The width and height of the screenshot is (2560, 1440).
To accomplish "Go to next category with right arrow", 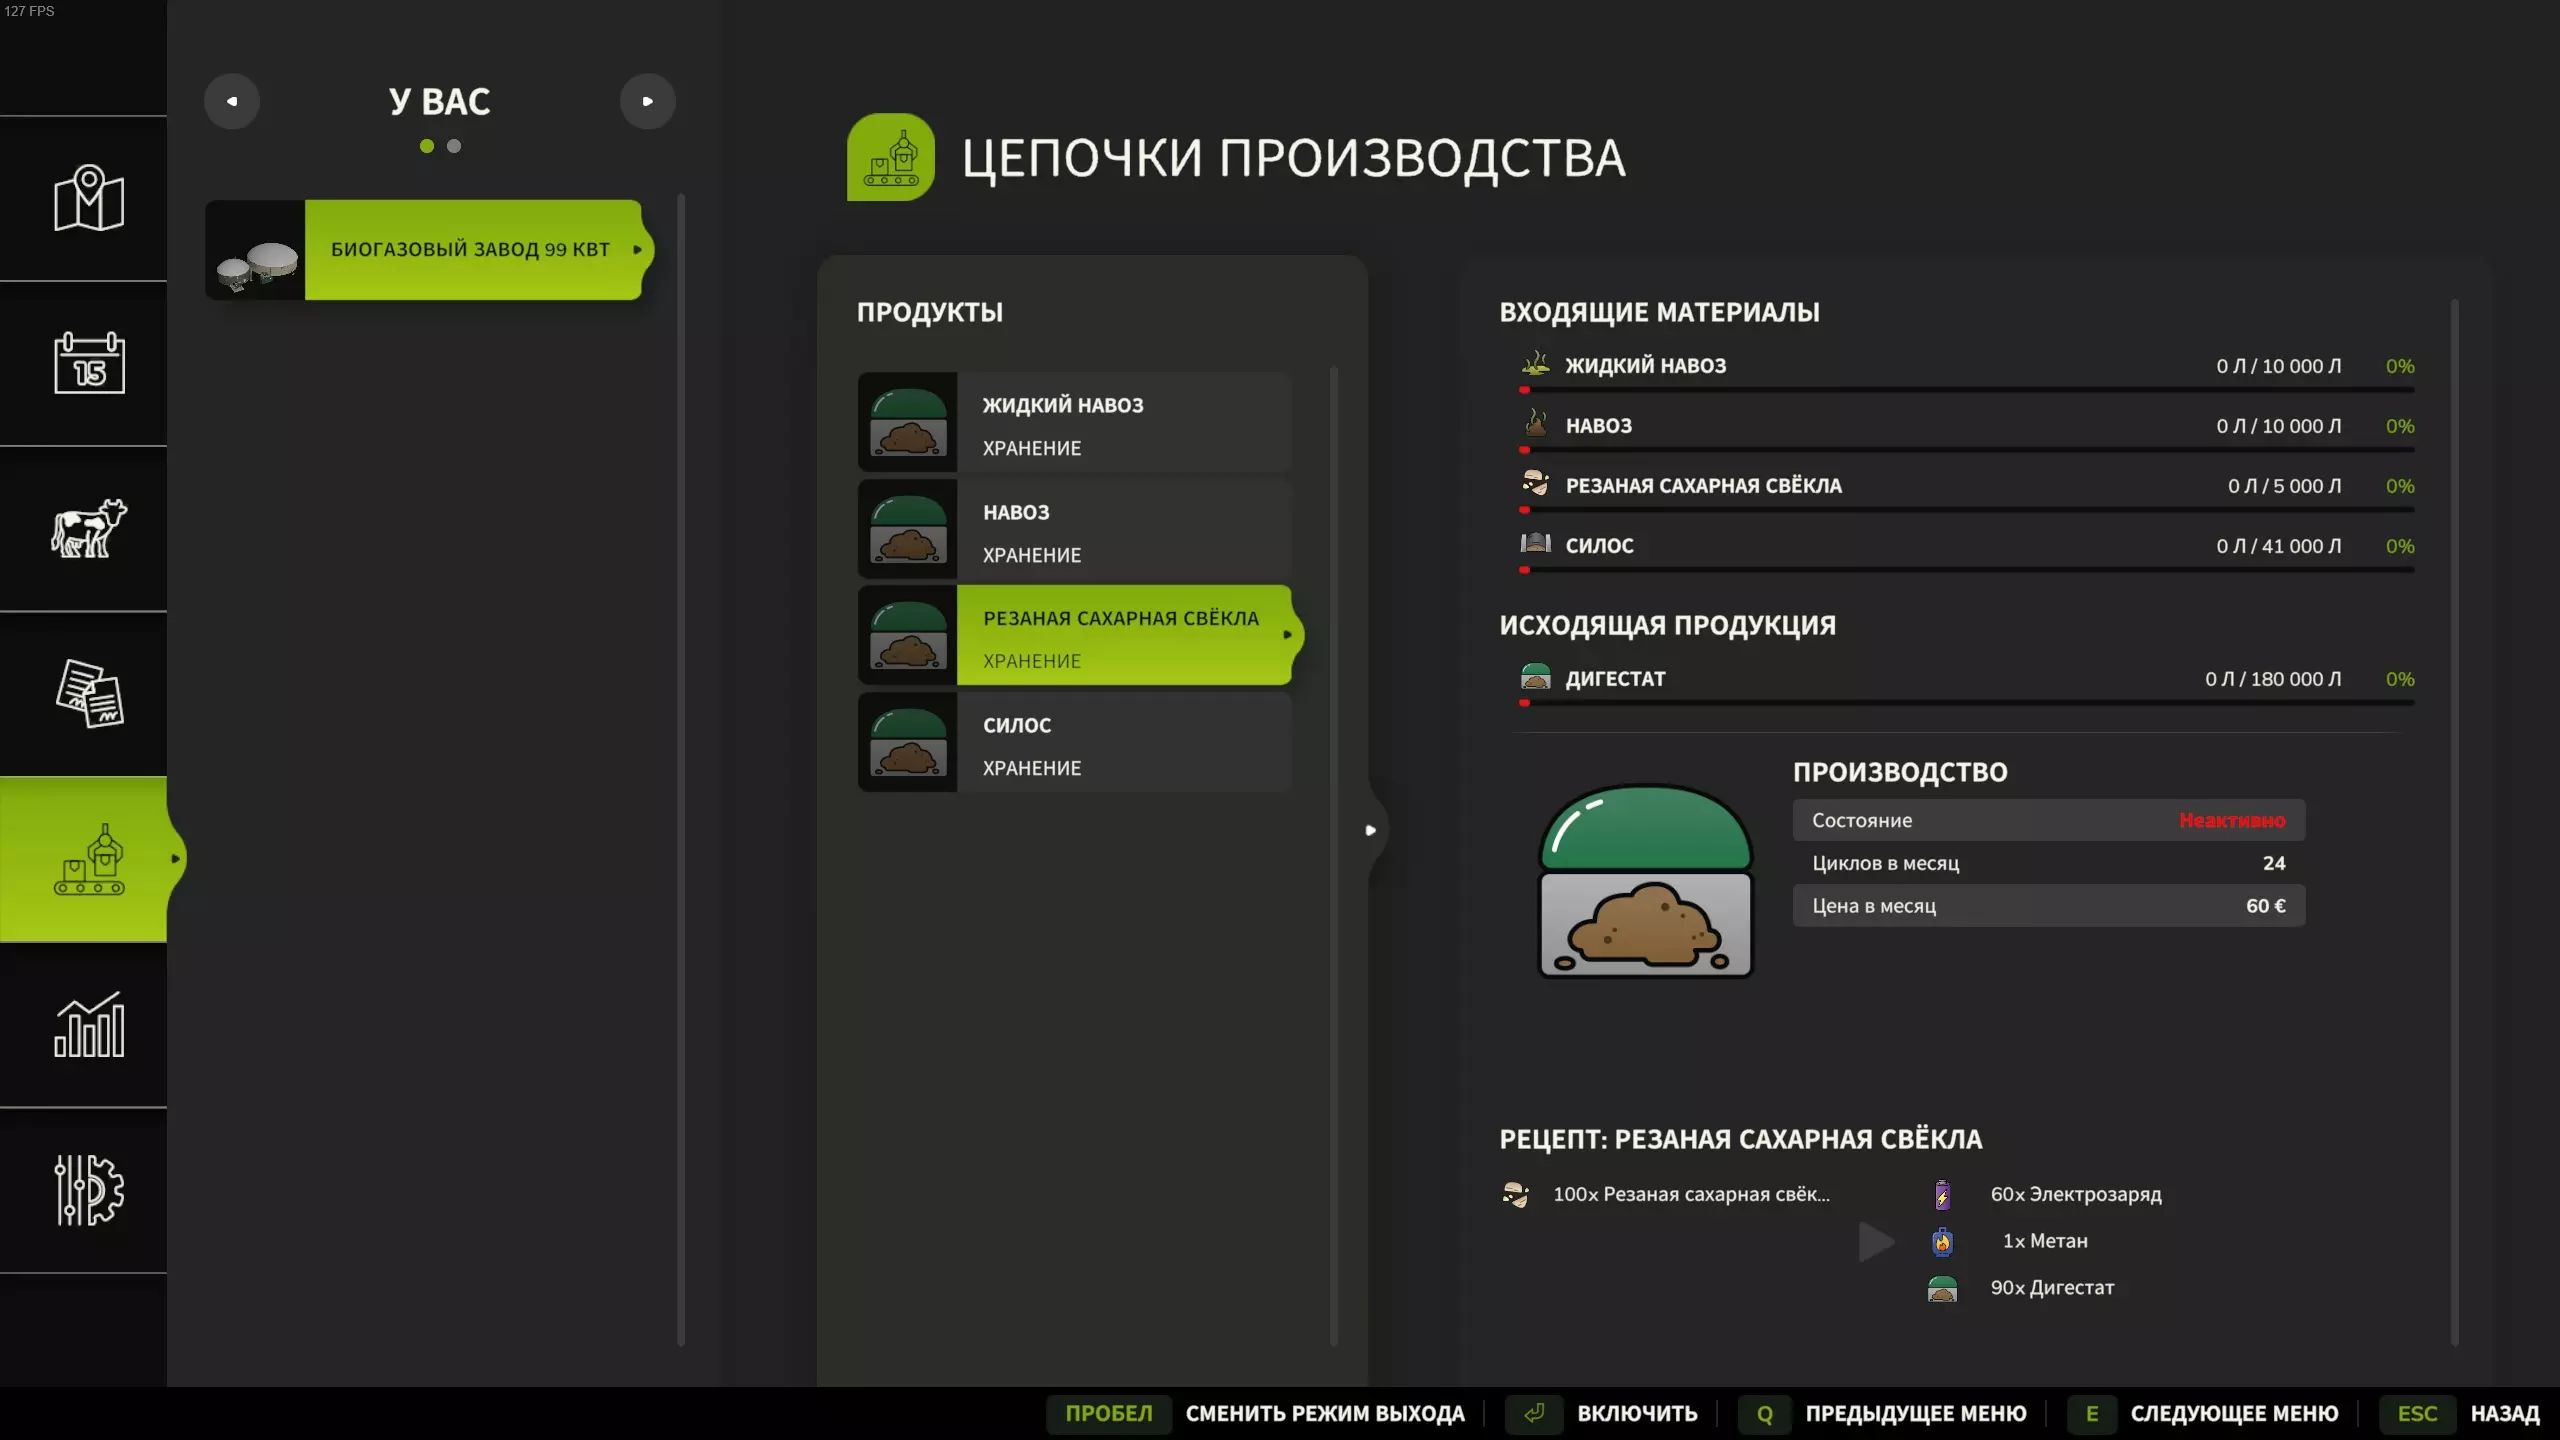I will (647, 101).
